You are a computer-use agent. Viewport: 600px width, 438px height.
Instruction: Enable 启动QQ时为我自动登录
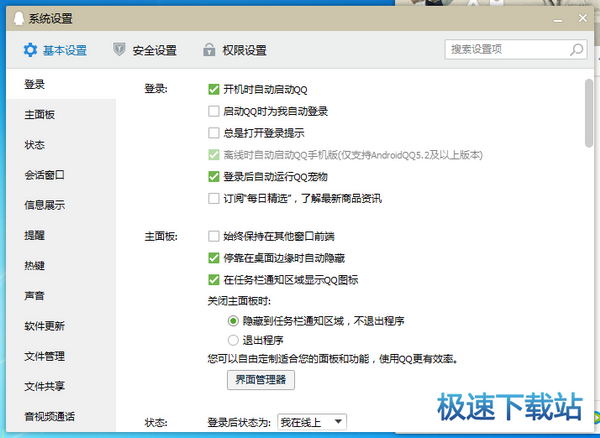tap(214, 111)
